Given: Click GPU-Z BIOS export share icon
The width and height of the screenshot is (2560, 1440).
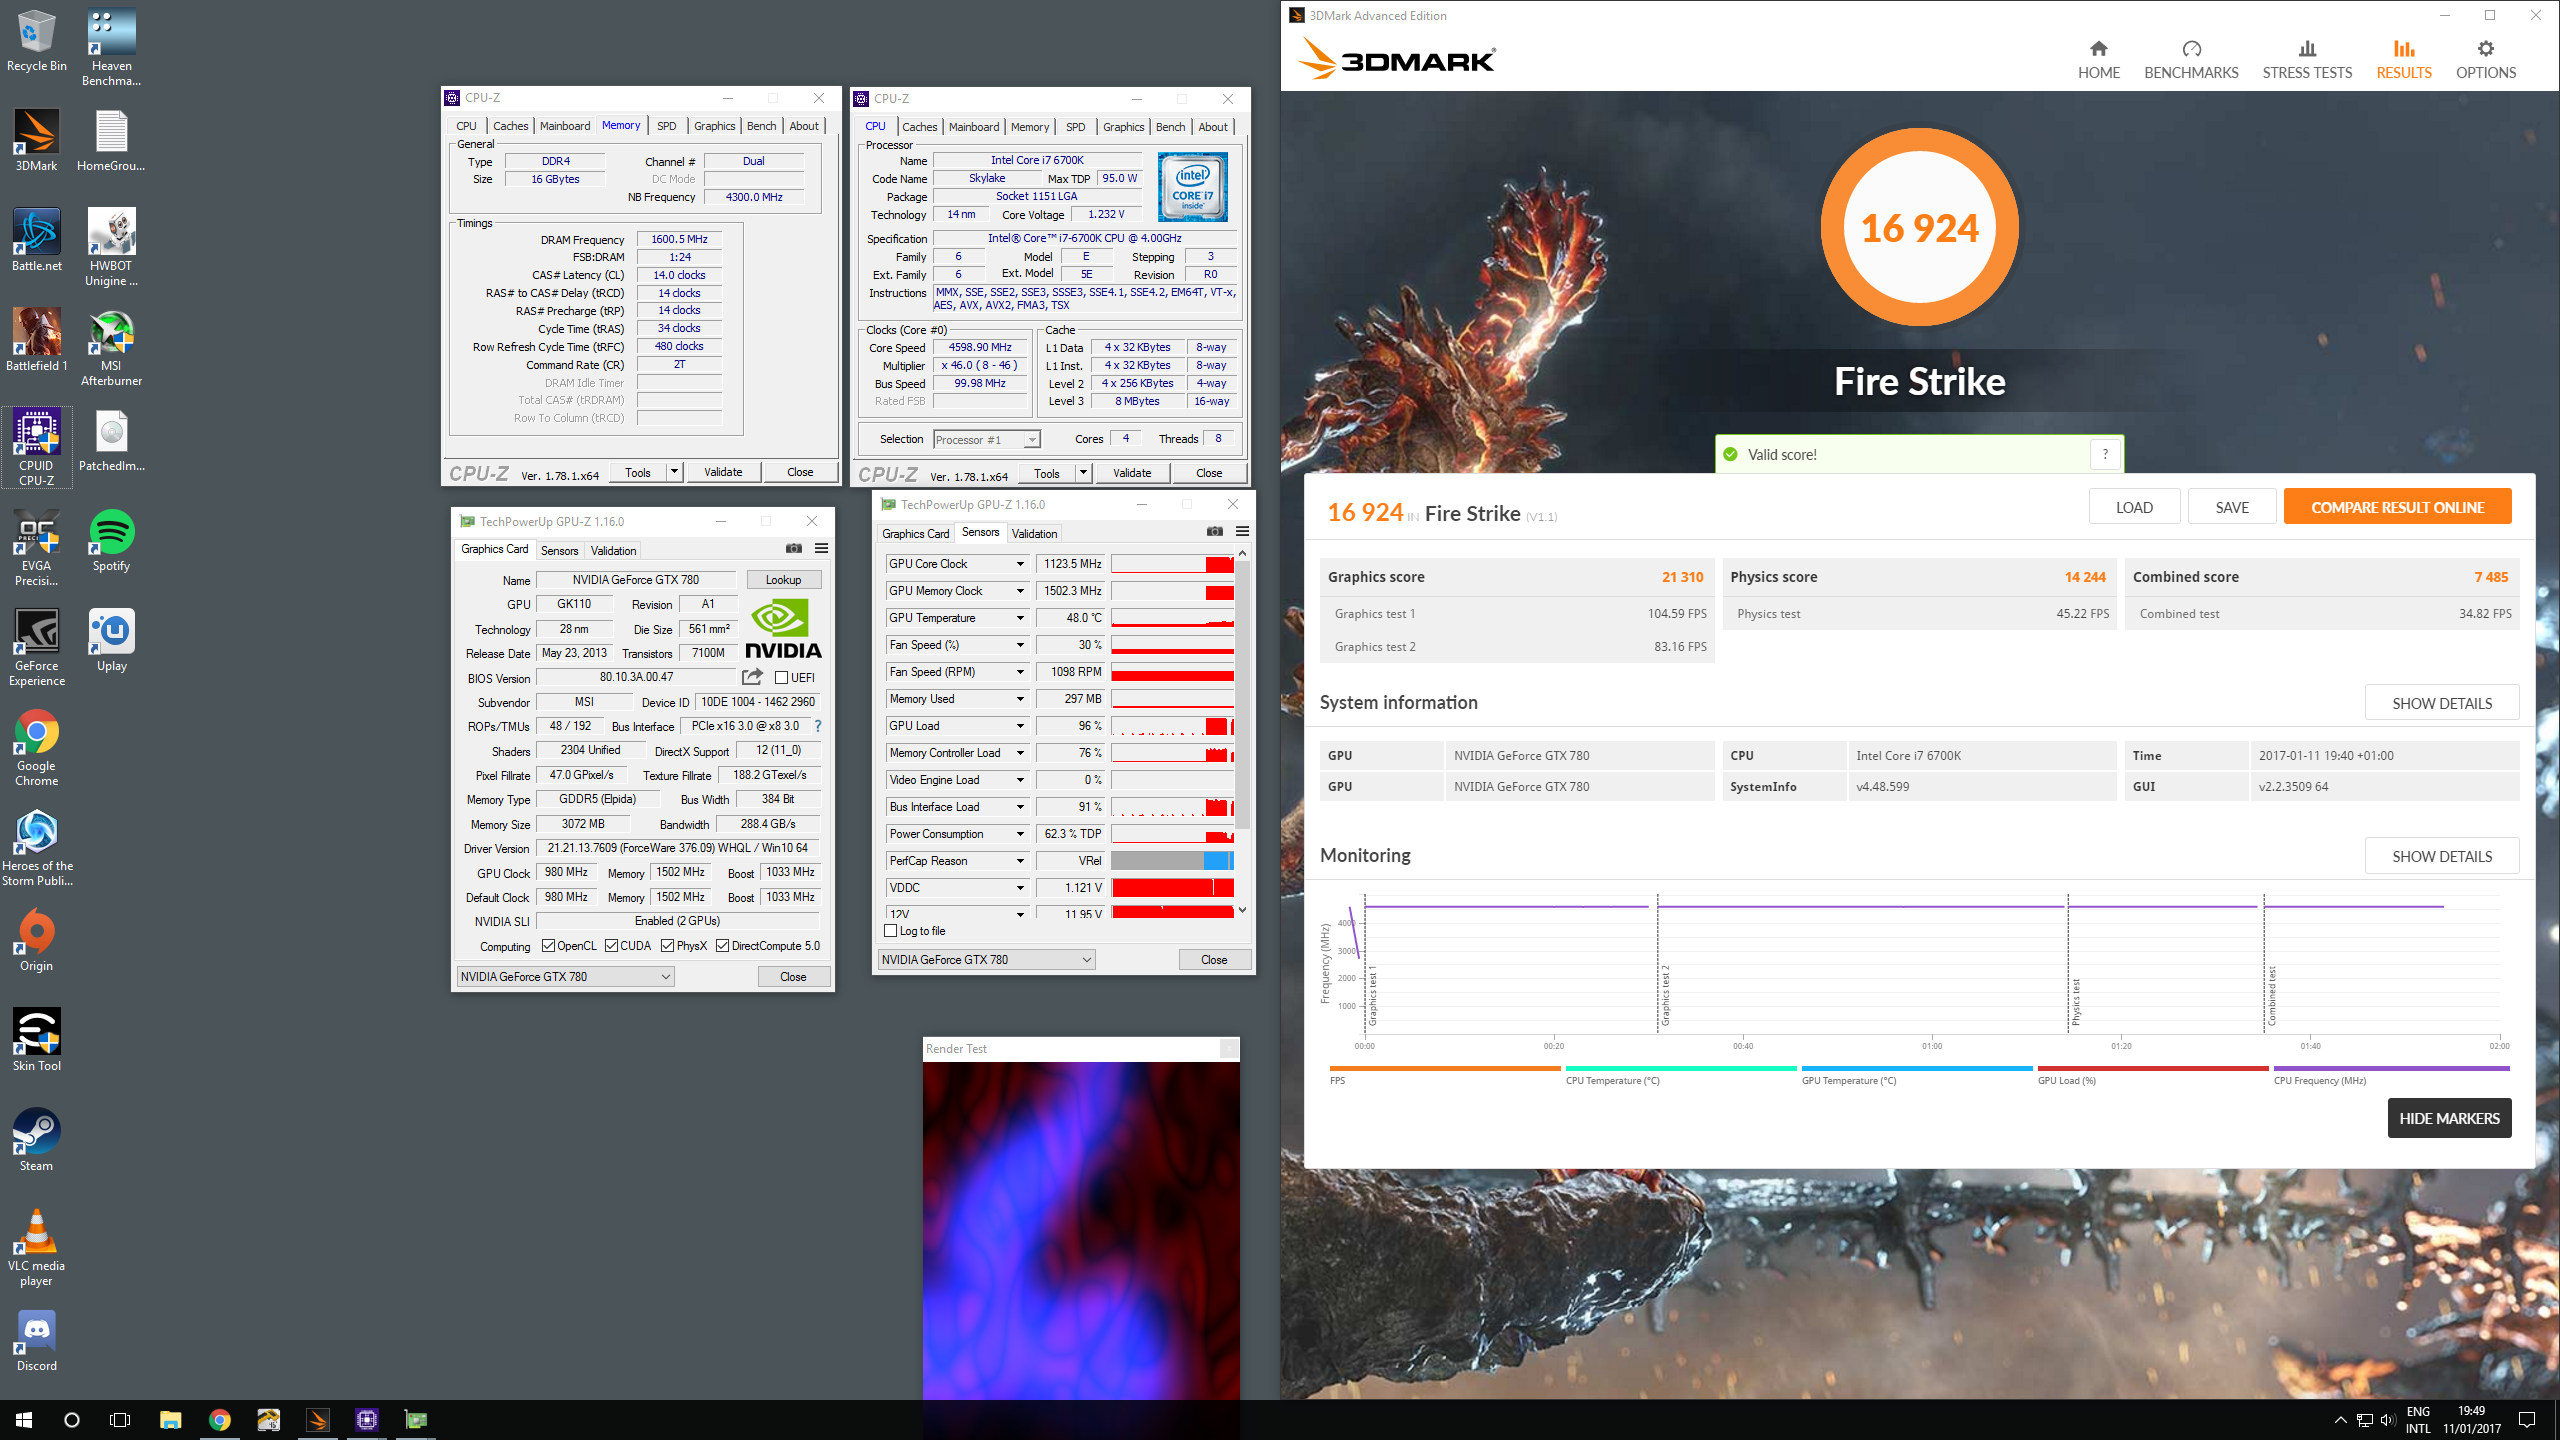Looking at the screenshot, I should tap(752, 677).
